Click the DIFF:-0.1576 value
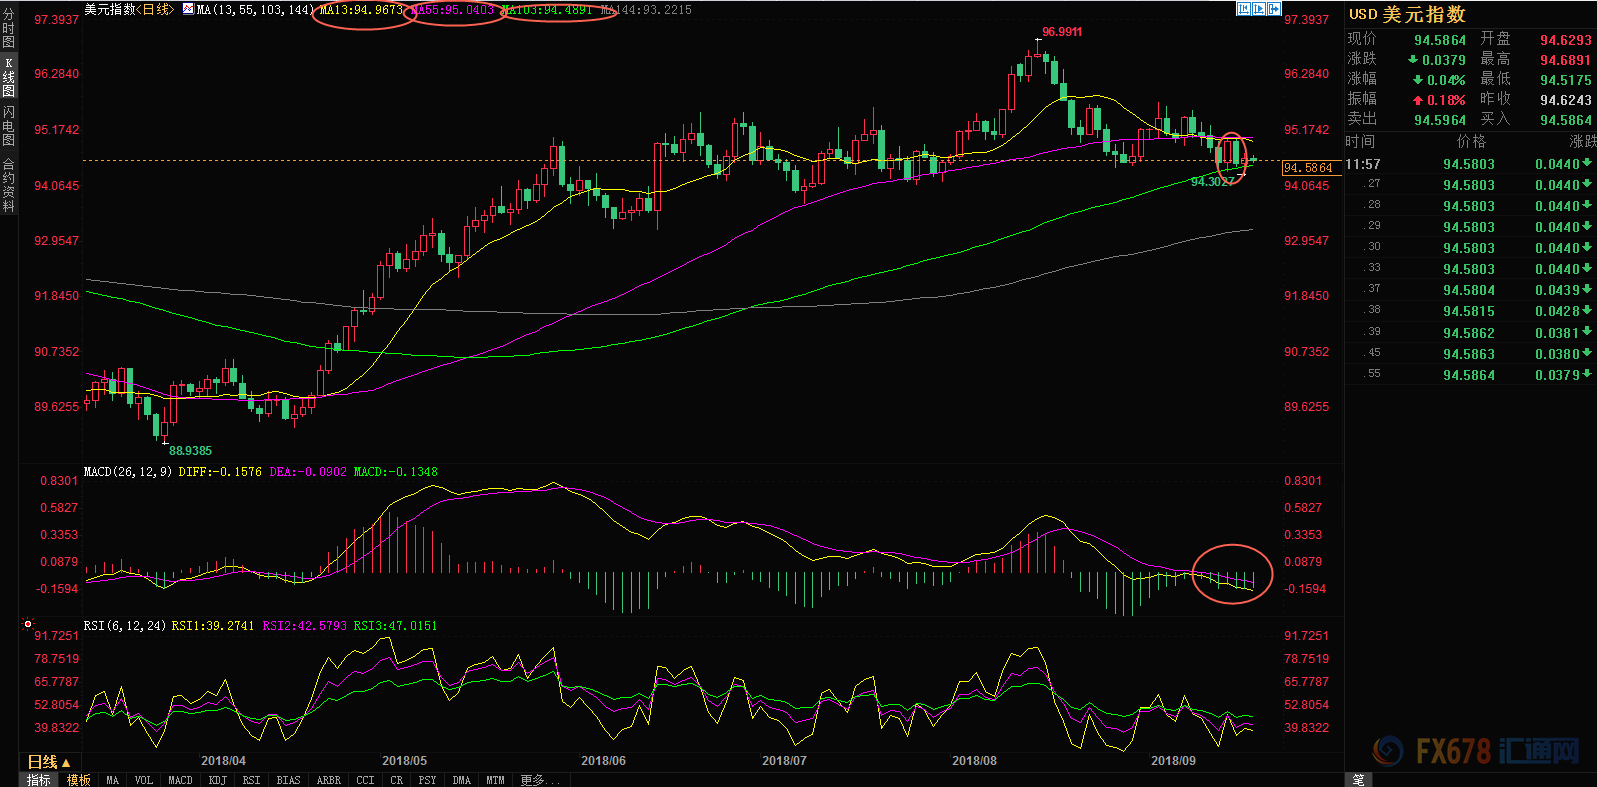 (220, 472)
